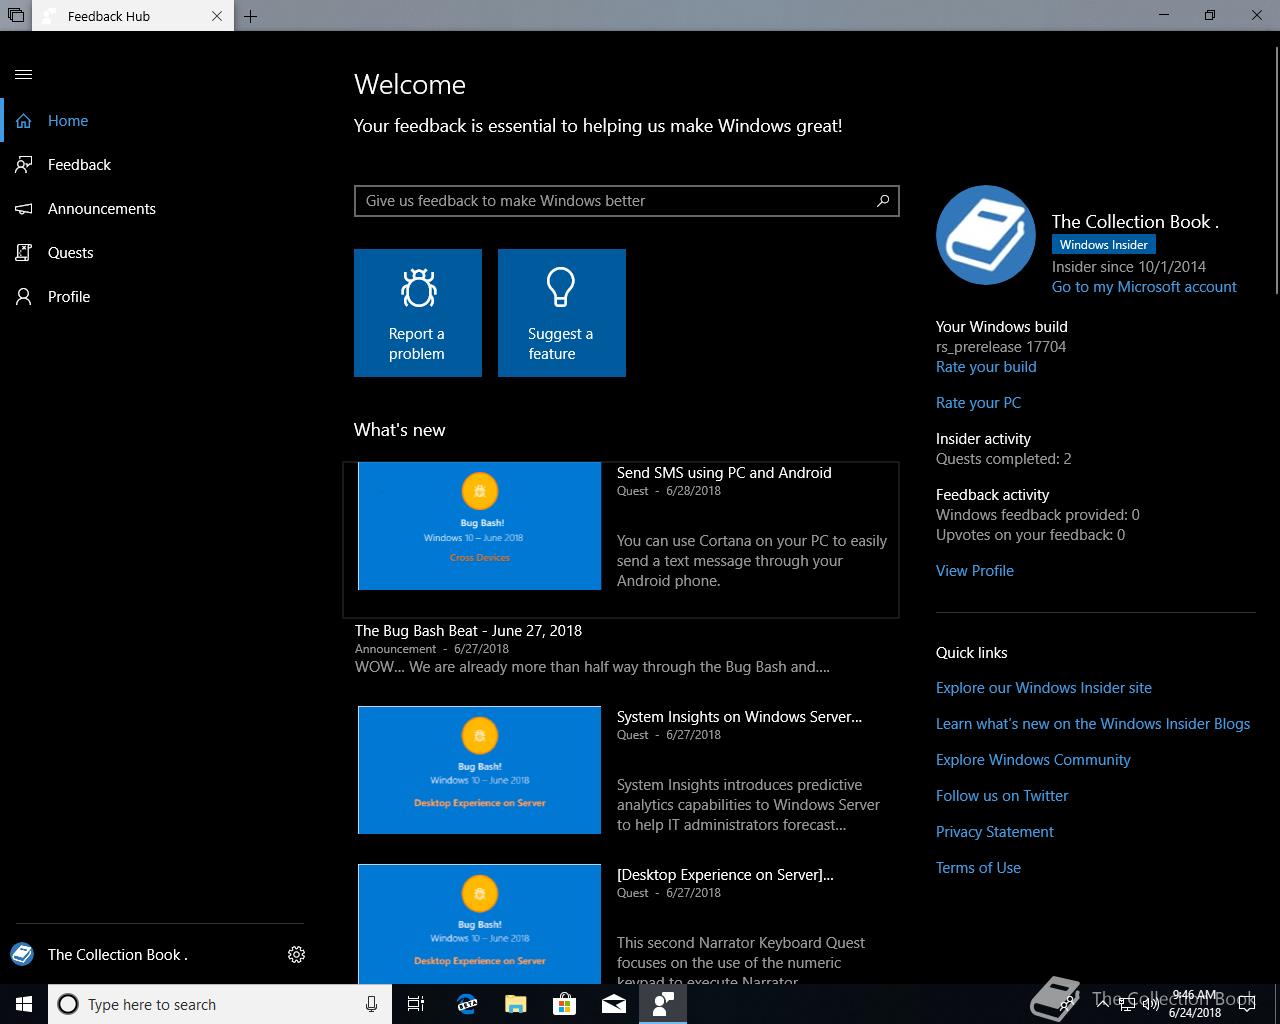Open settings via the gear icon

pyautogui.click(x=296, y=954)
